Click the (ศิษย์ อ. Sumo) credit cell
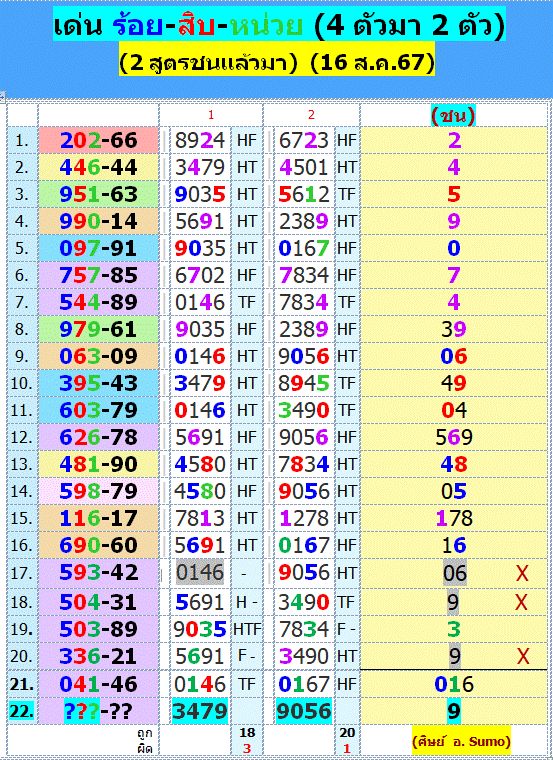The height and width of the screenshot is (760, 553). click(461, 741)
